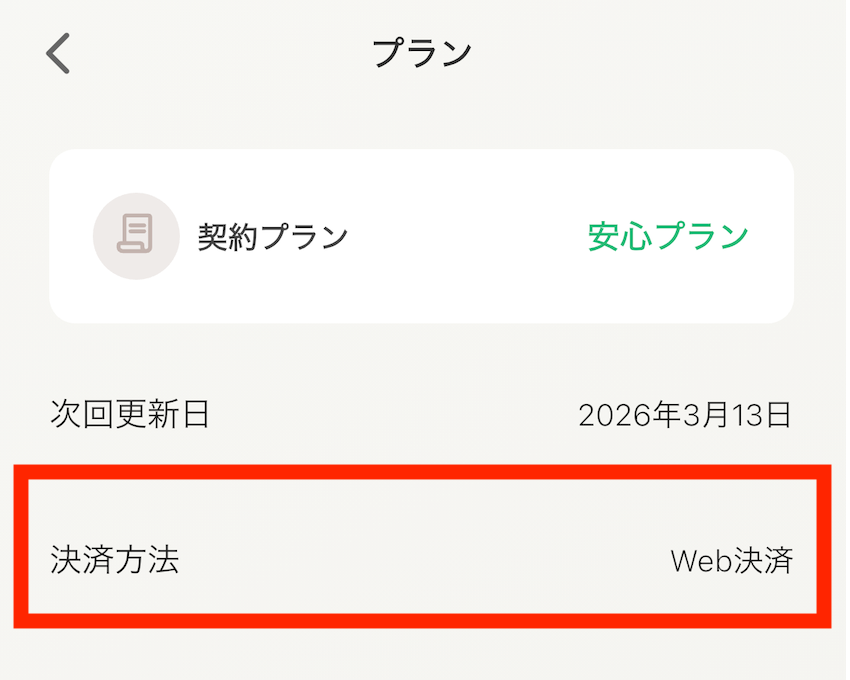Tap the 安心 characters in green plan name
This screenshot has width=850, height=680.
coord(613,236)
